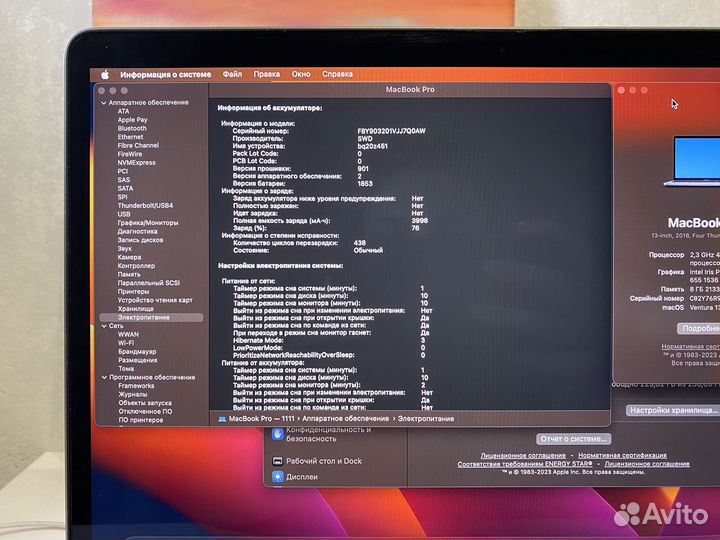This screenshot has height=540, width=720.
Task: Select USB in the sidebar
Action: (124, 214)
